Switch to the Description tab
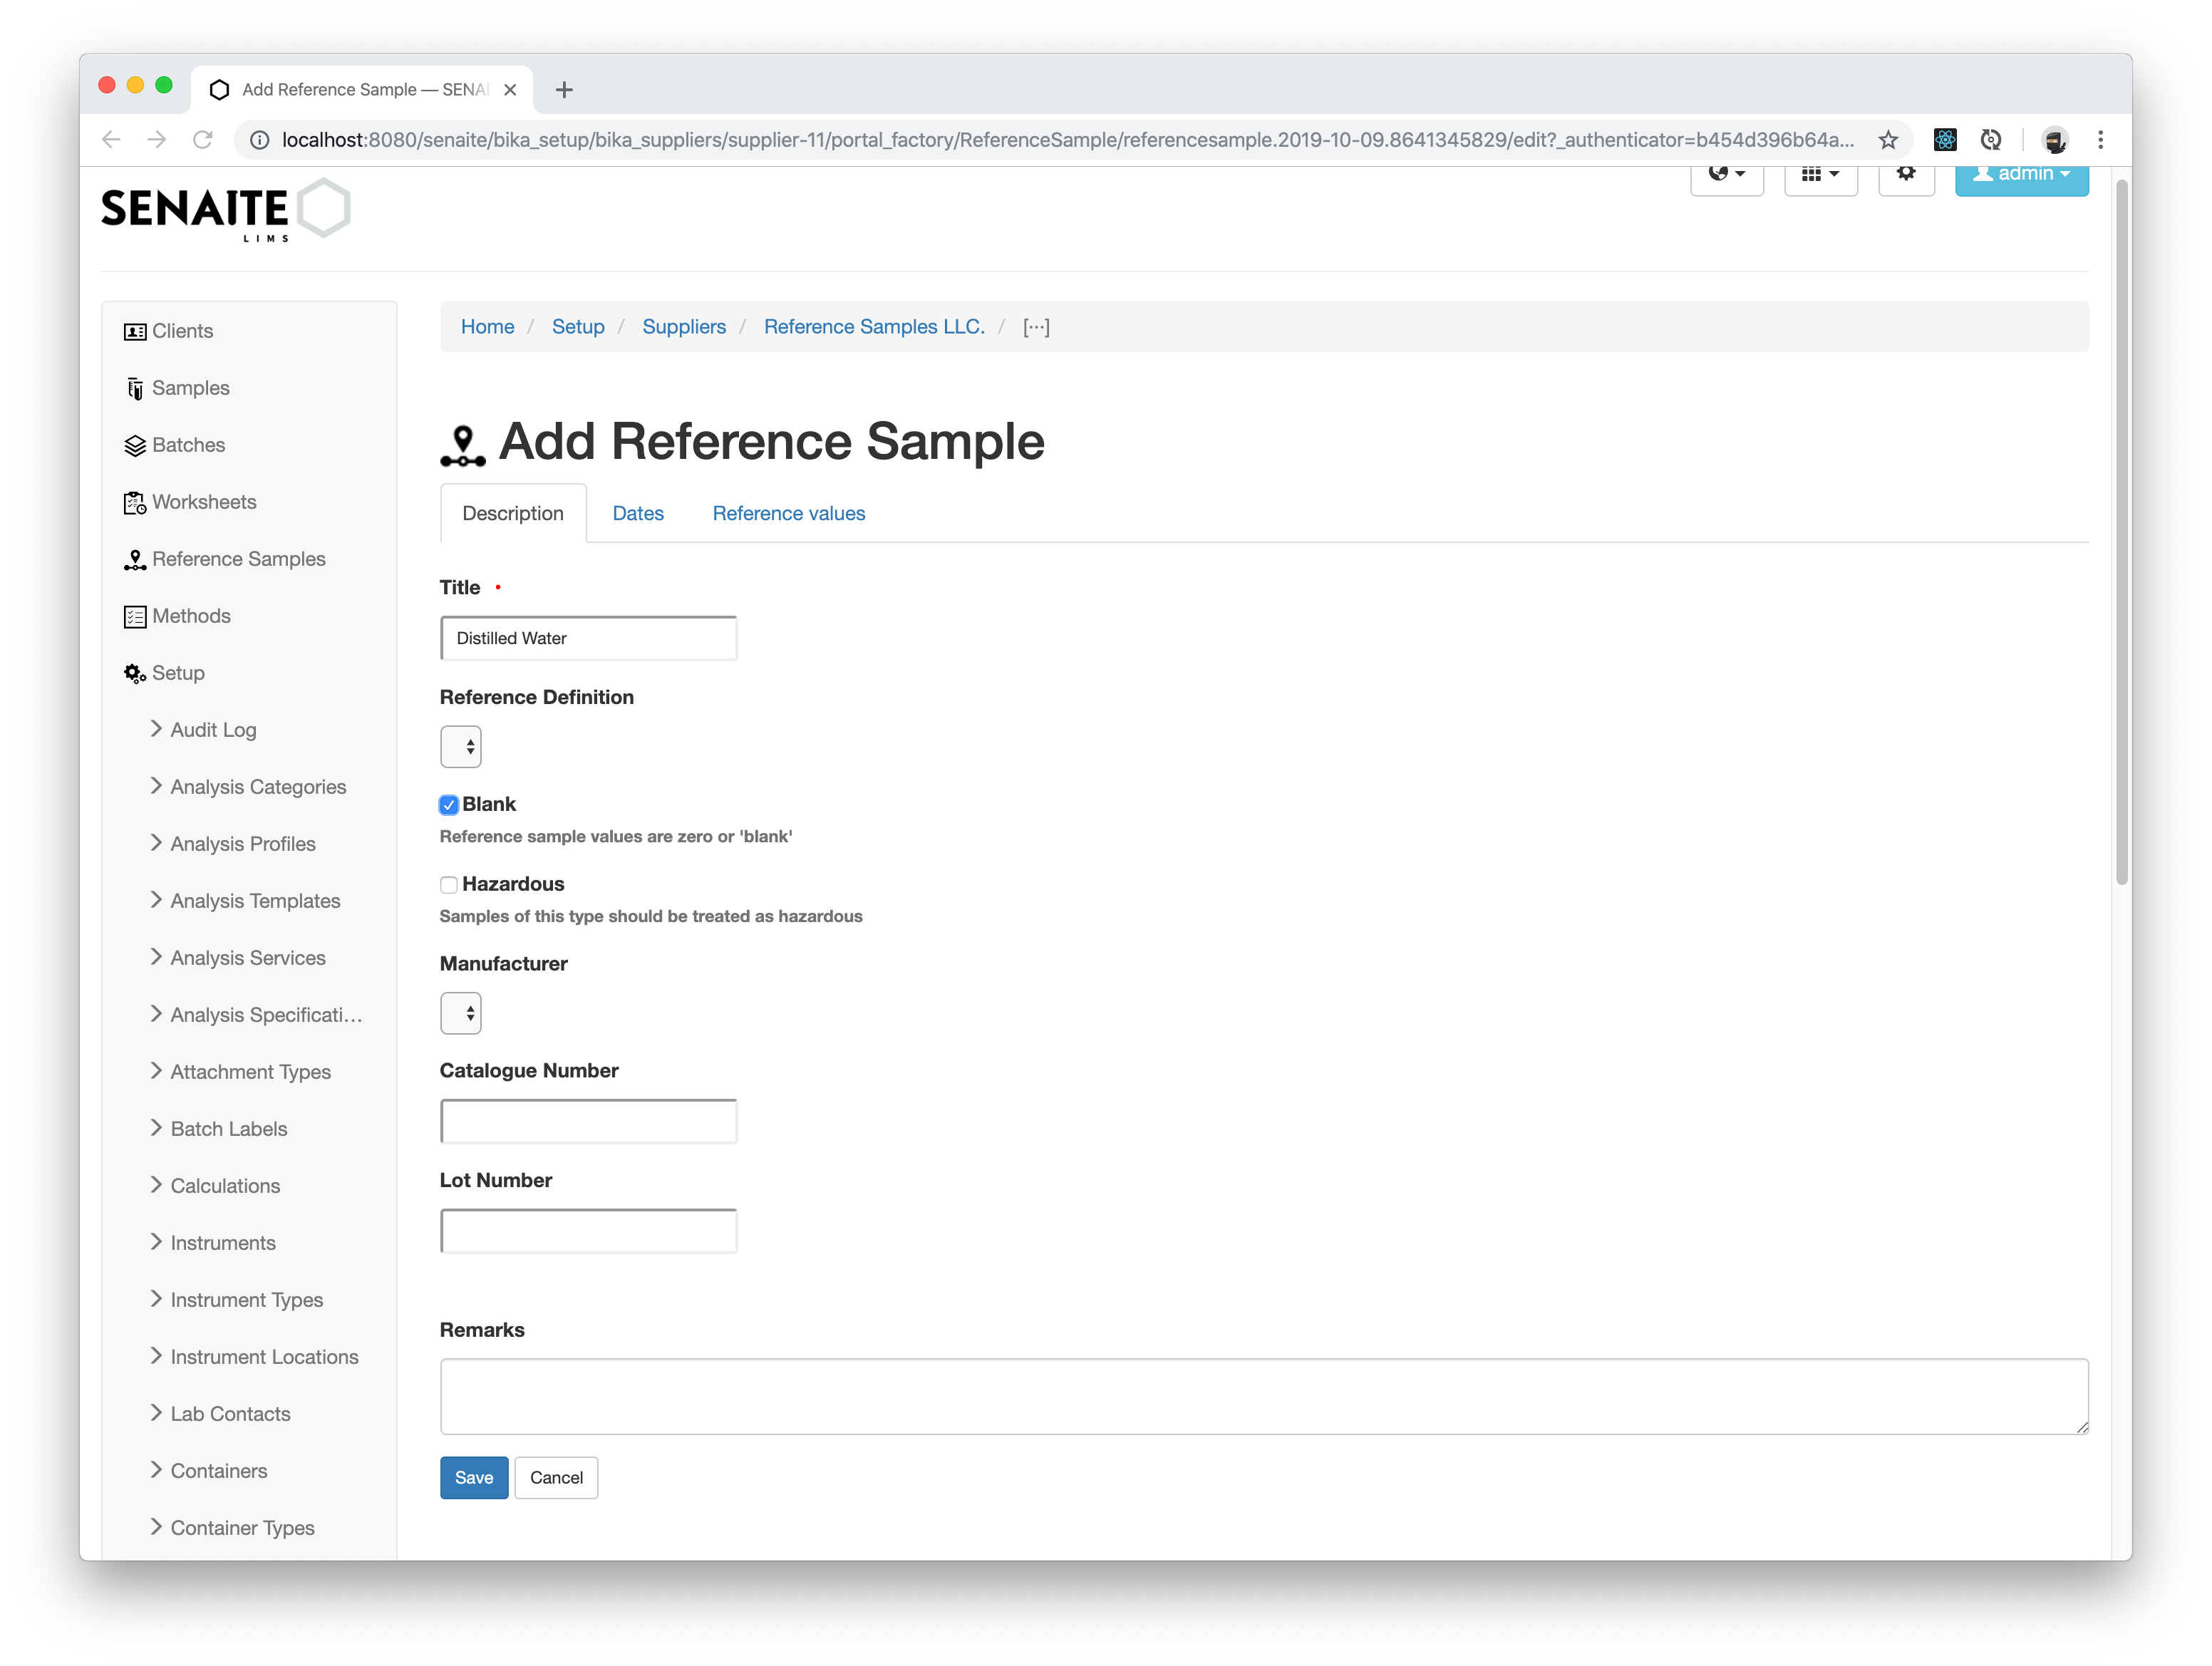The image size is (2212, 1666). [x=513, y=514]
